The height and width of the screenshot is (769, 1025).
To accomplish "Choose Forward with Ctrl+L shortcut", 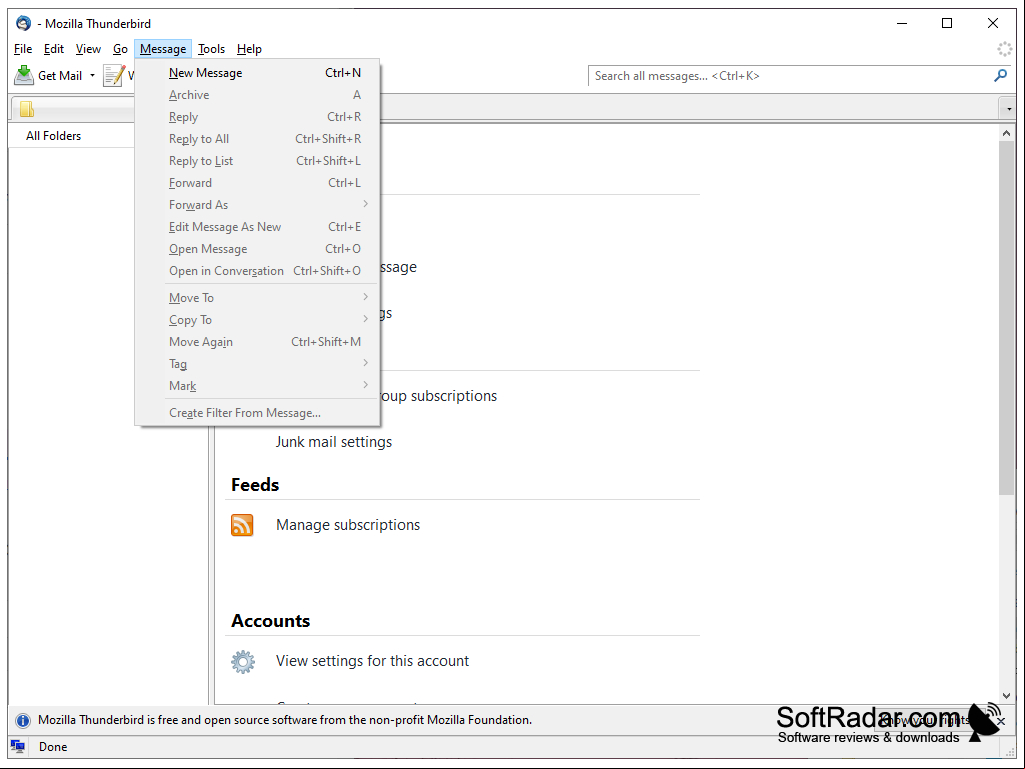I will click(258, 183).
